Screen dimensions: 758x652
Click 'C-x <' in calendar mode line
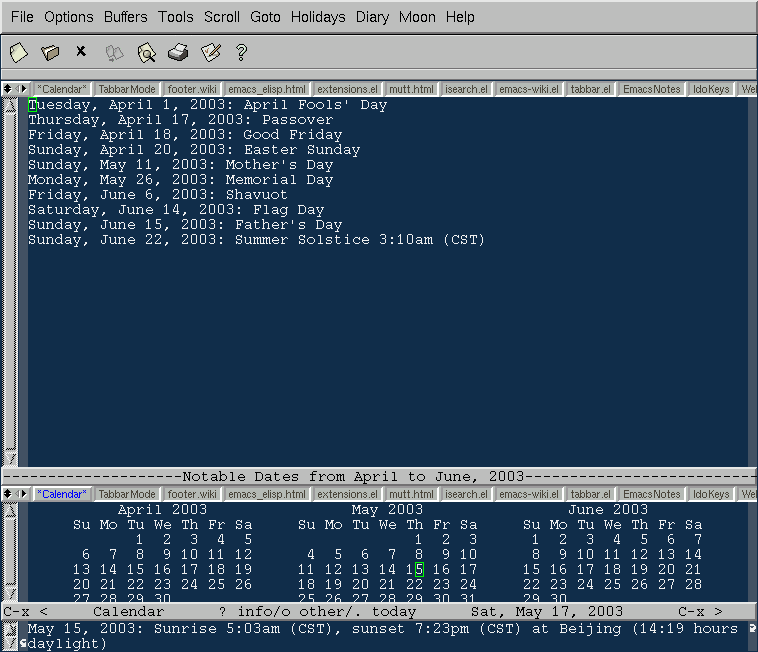26,611
